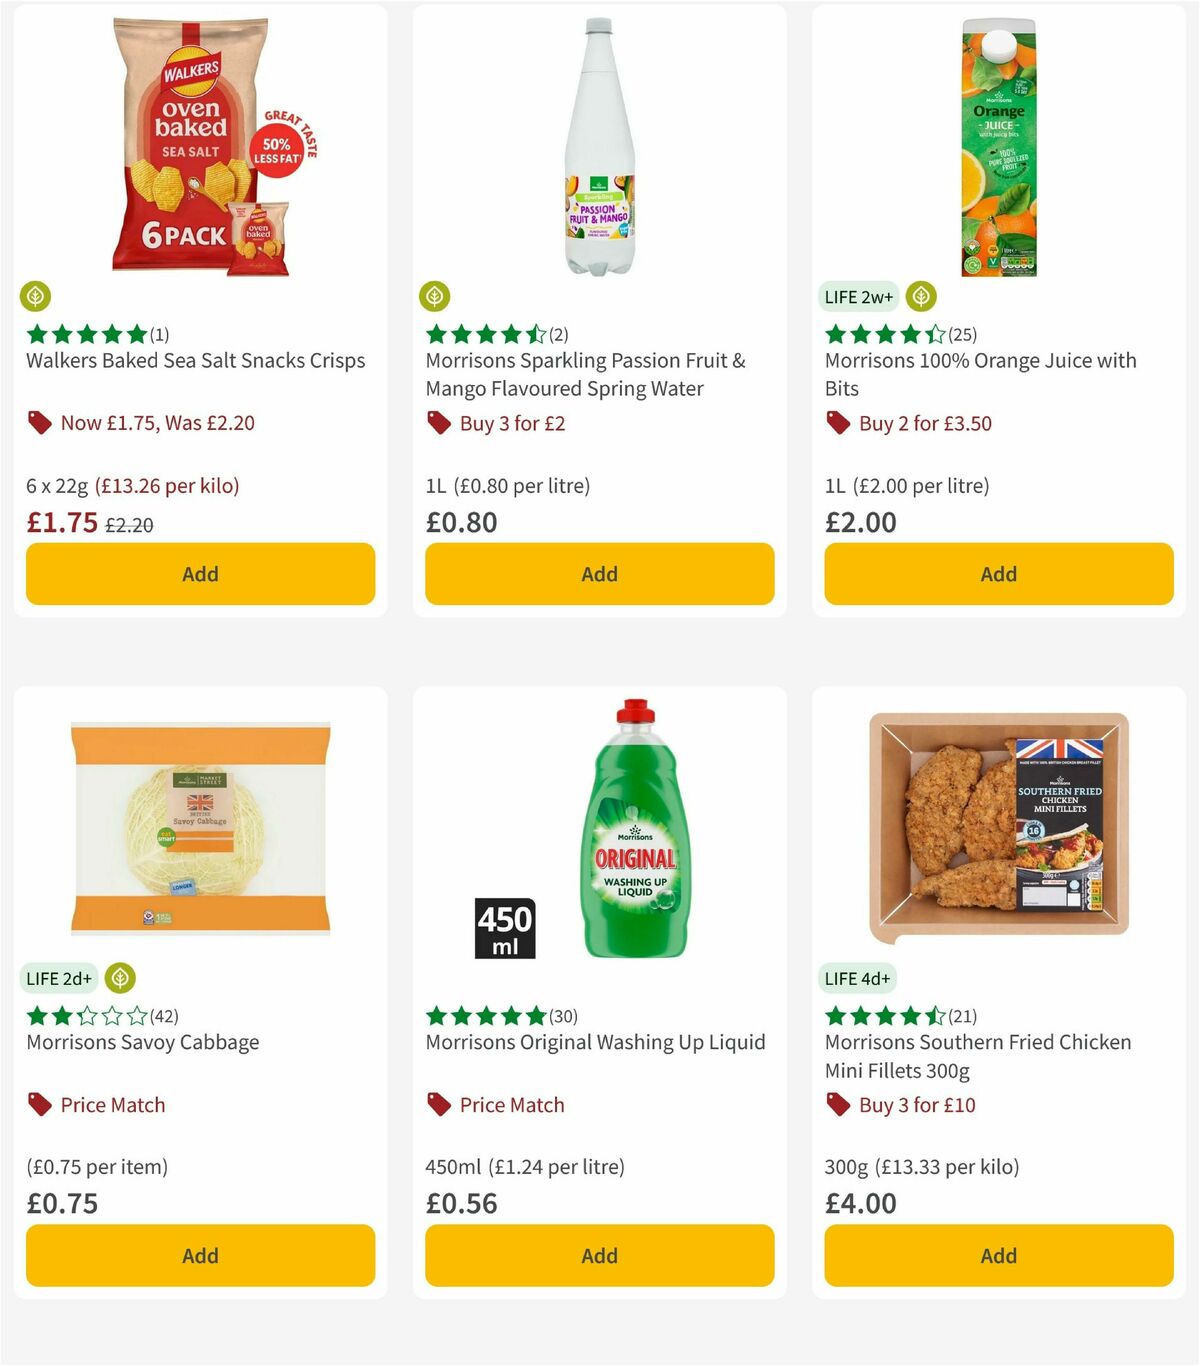The image size is (1200, 1366).
Task: Open the Walkers Baked Sea Salt Snacks product page
Action: tap(194, 360)
